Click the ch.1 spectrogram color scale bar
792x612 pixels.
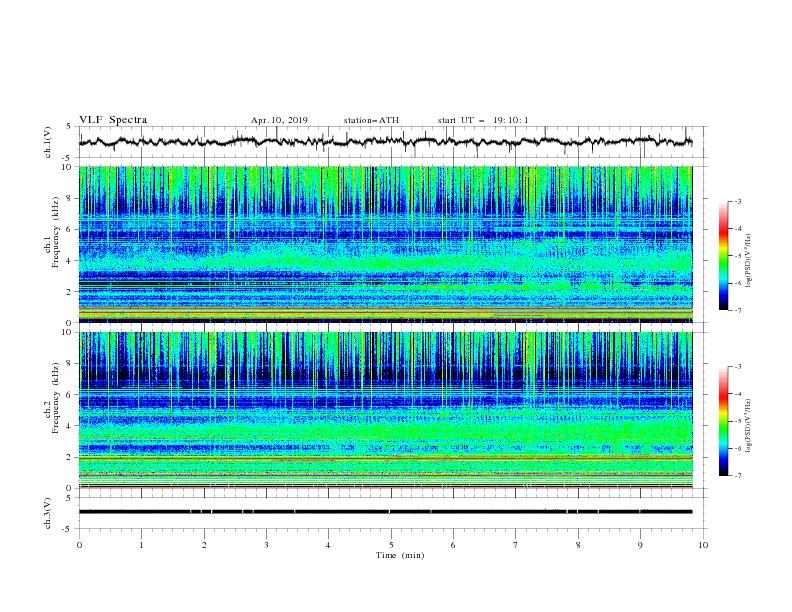(x=723, y=256)
